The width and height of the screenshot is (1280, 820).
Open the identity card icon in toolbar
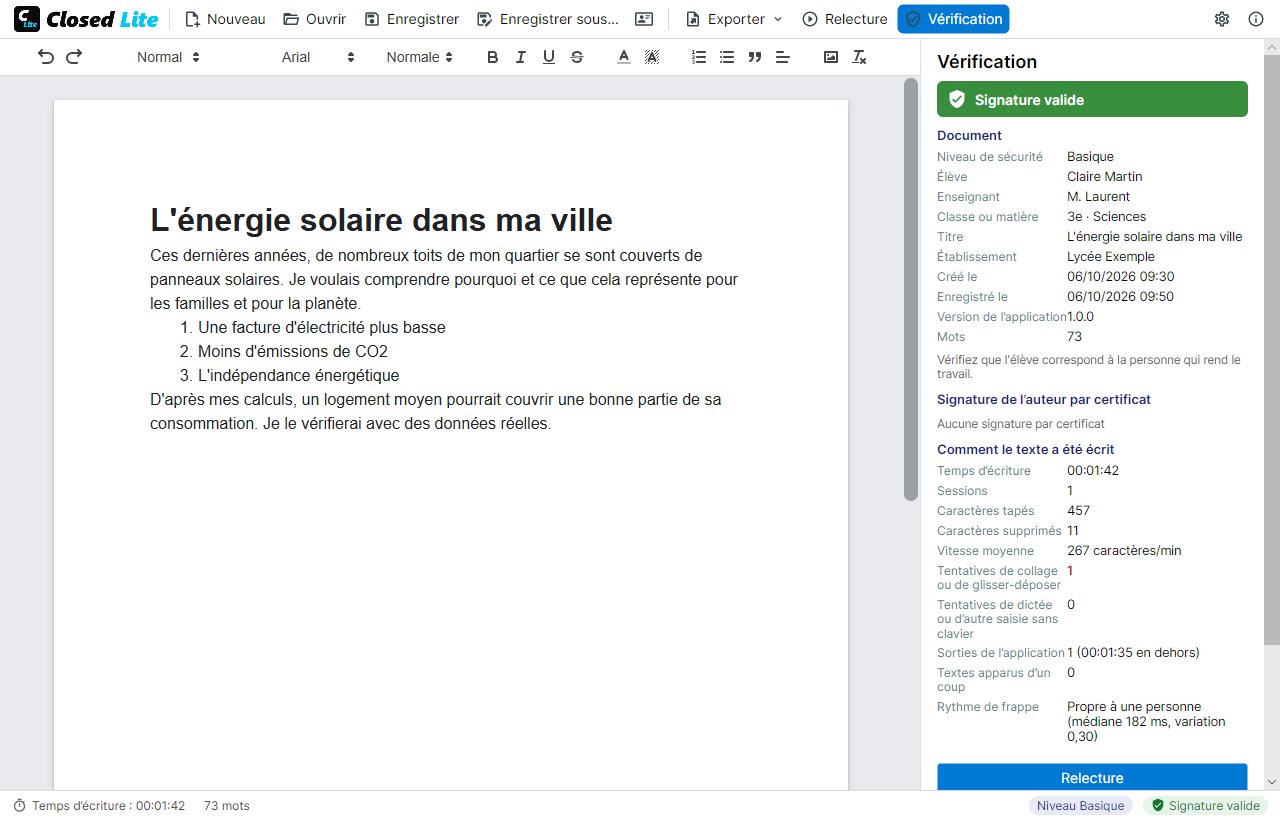644,19
